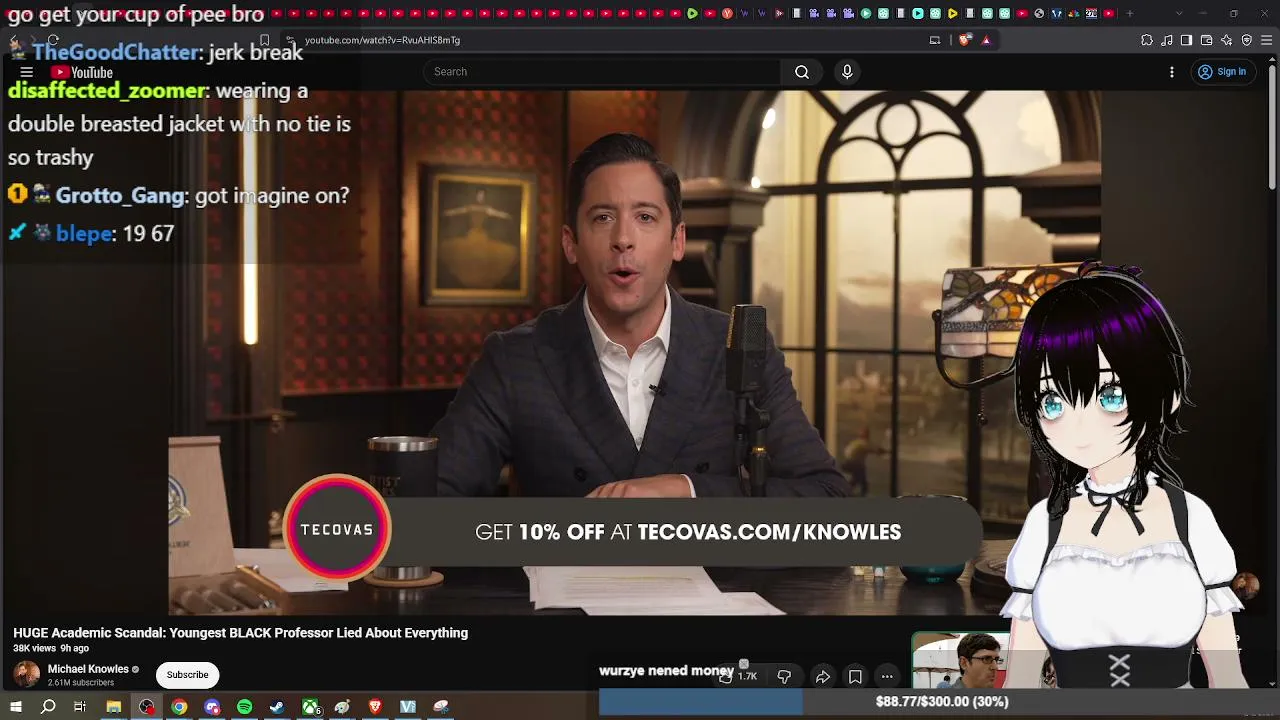Viewport: 1280px width, 720px height.
Task: Switch to OBS Studio on the taskbar
Action: (x=147, y=707)
